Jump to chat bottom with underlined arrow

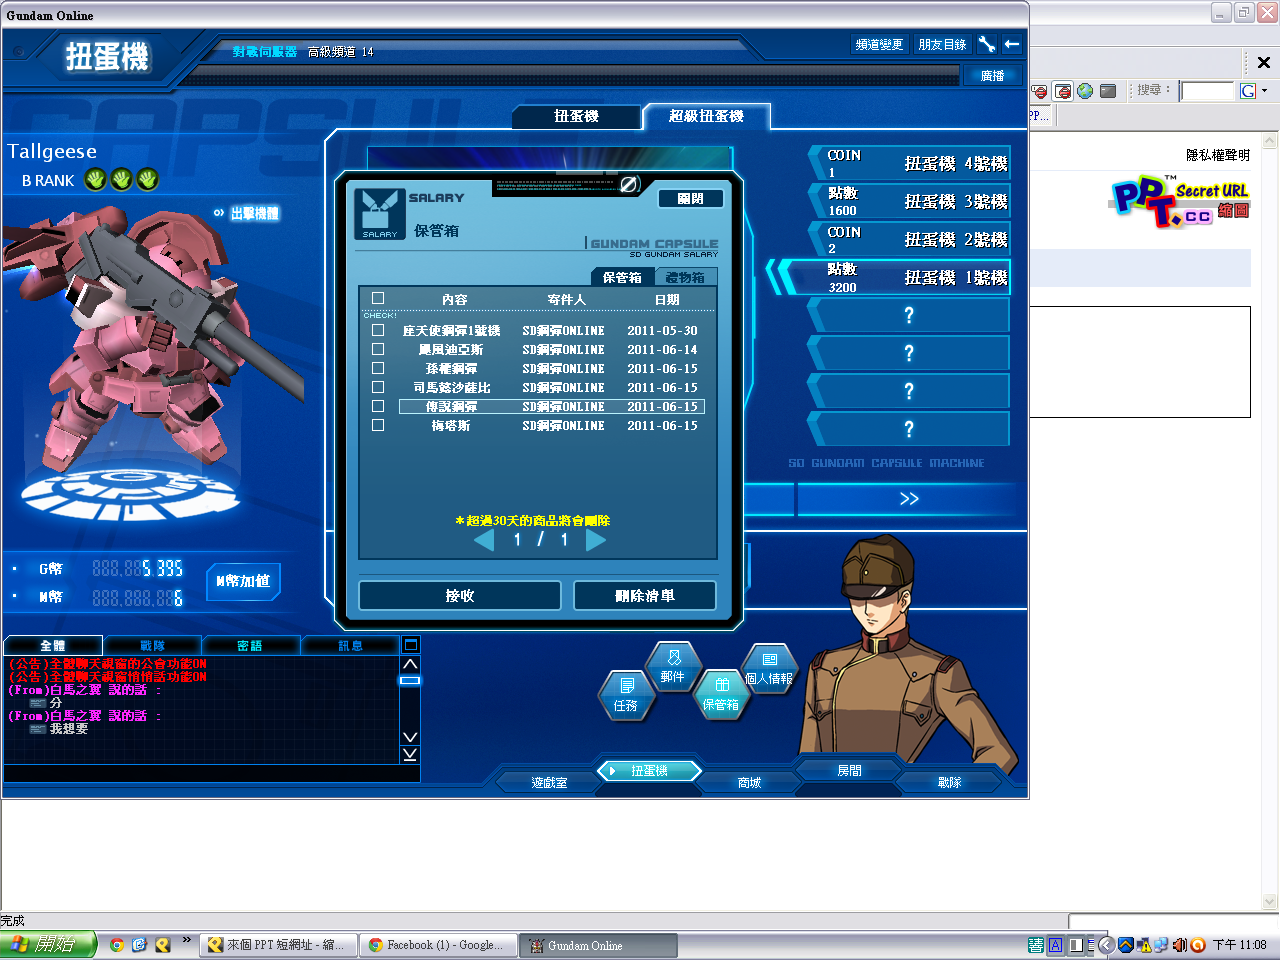point(410,754)
